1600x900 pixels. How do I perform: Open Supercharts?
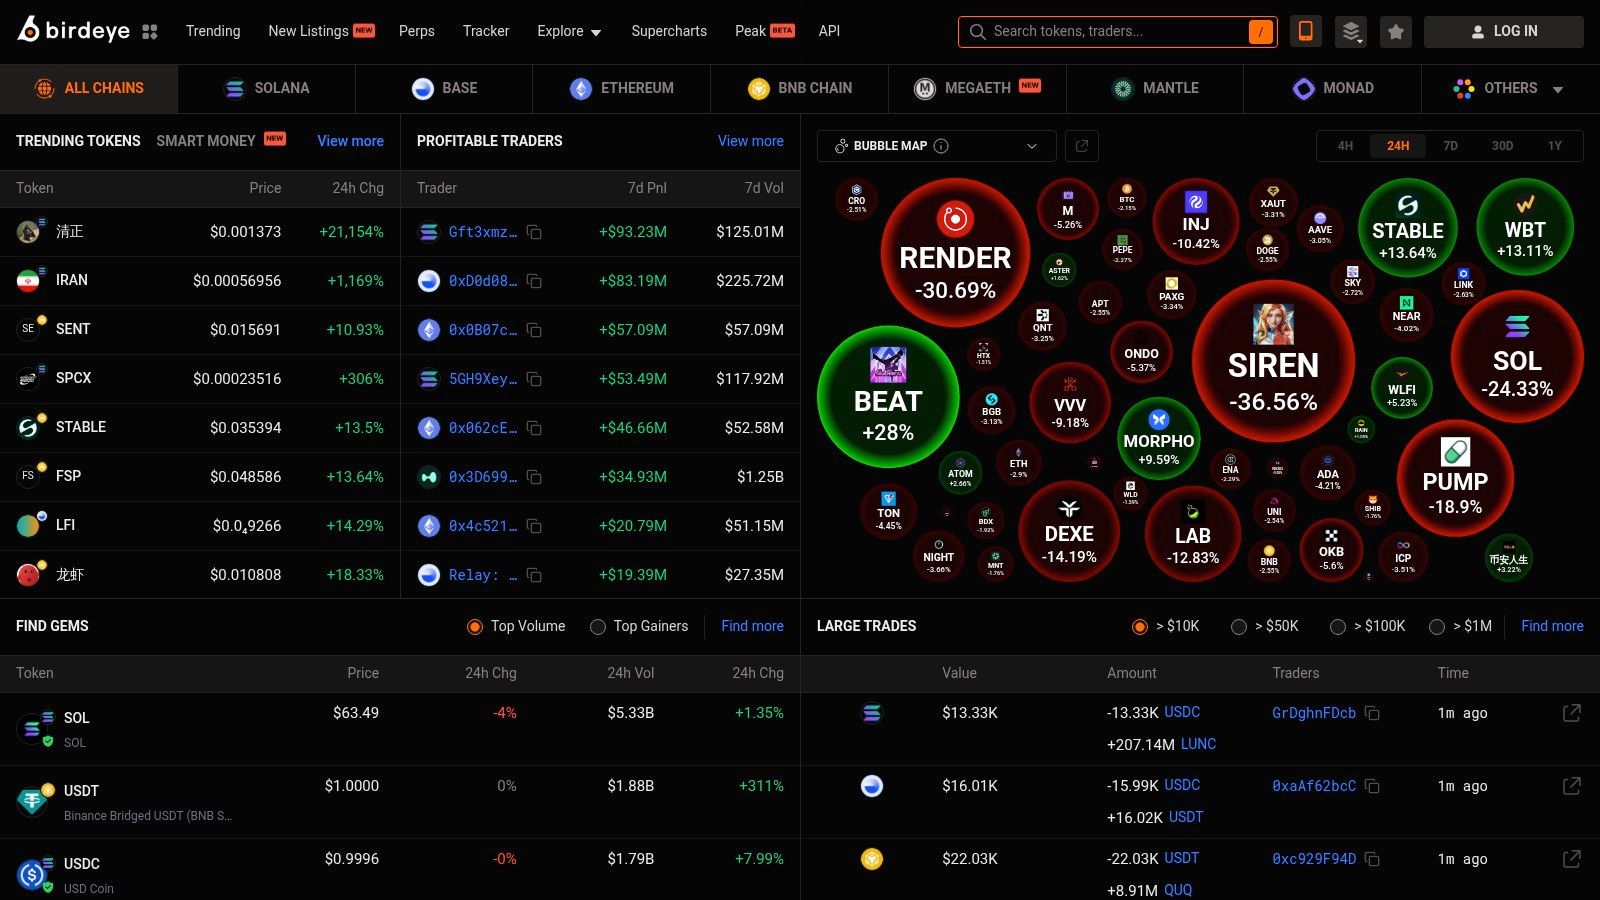669,31
